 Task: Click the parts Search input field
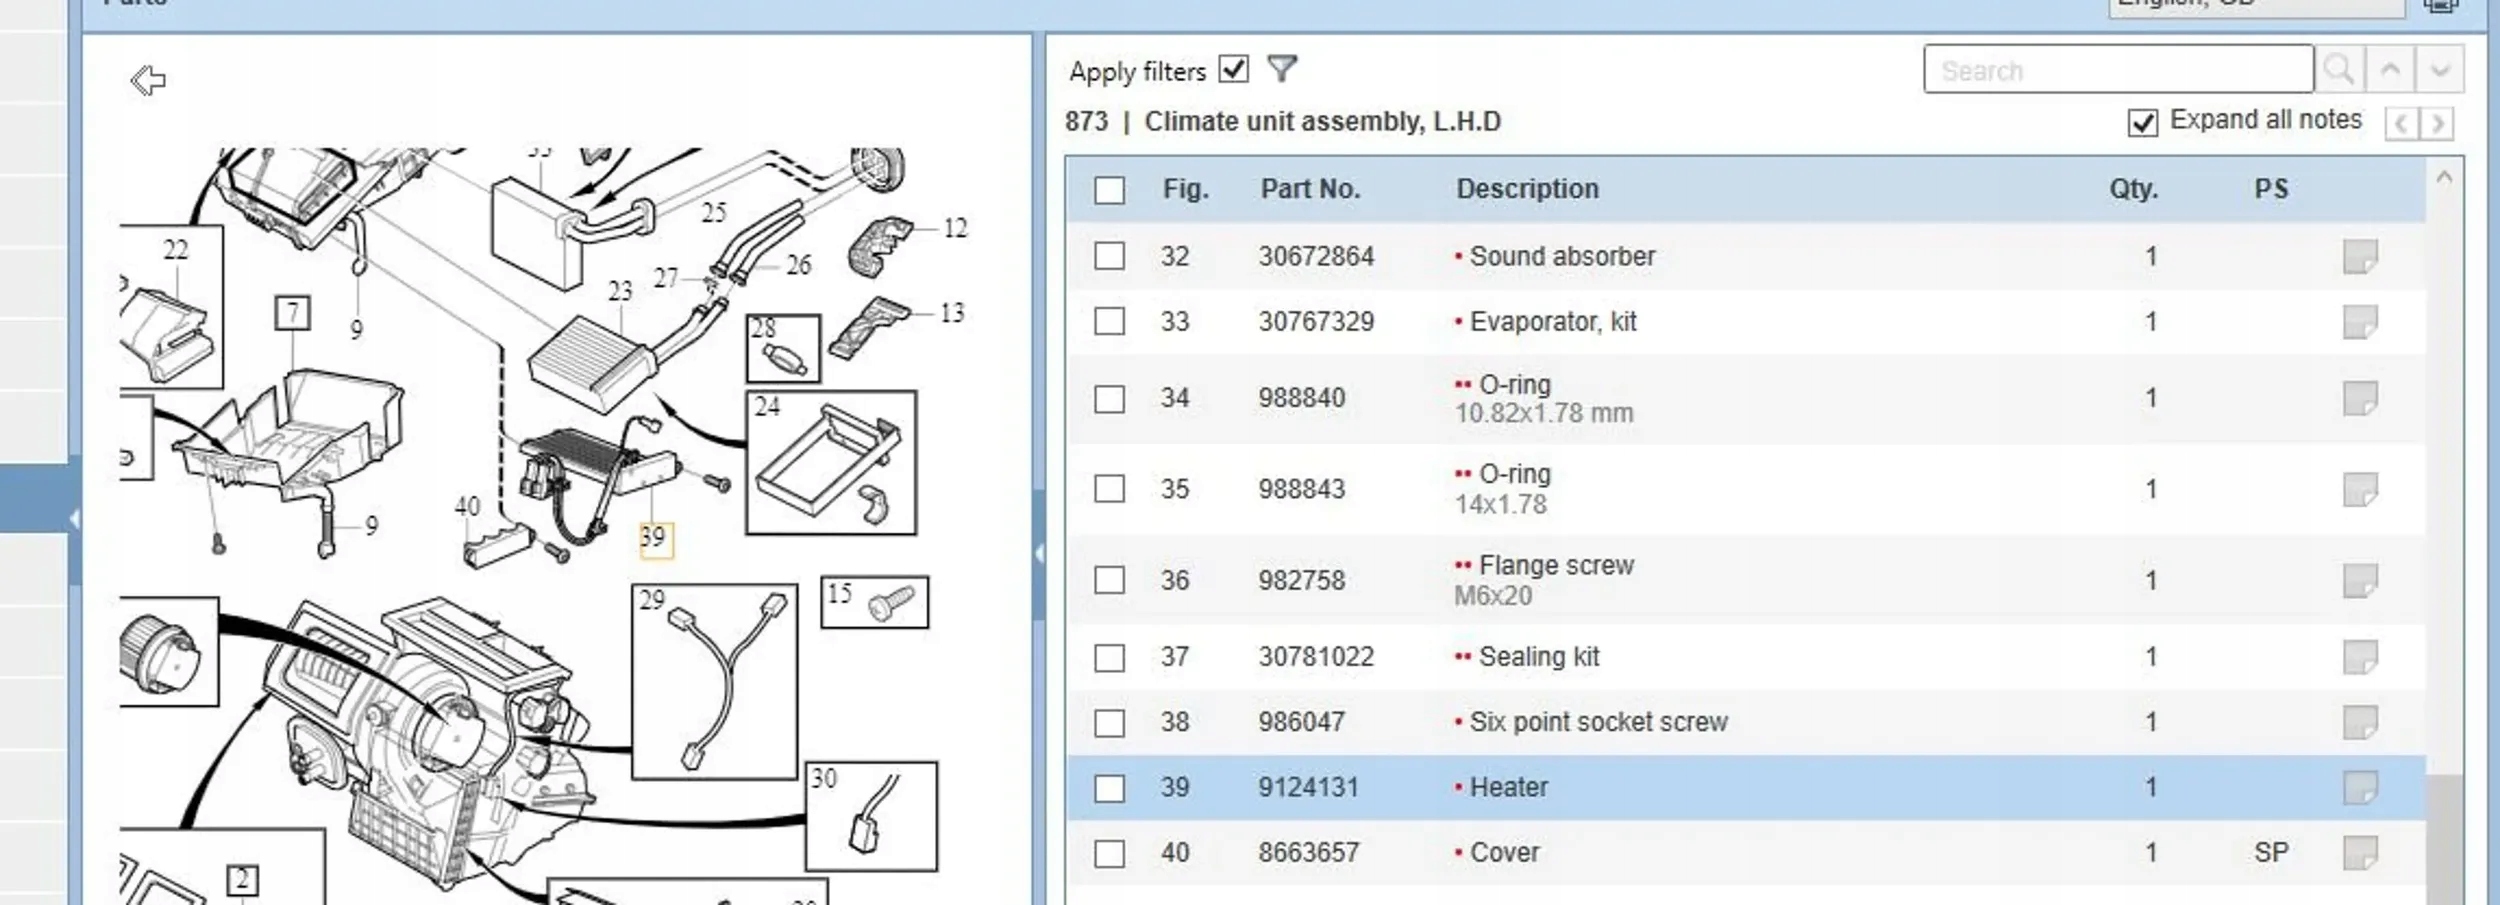pyautogui.click(x=2118, y=70)
